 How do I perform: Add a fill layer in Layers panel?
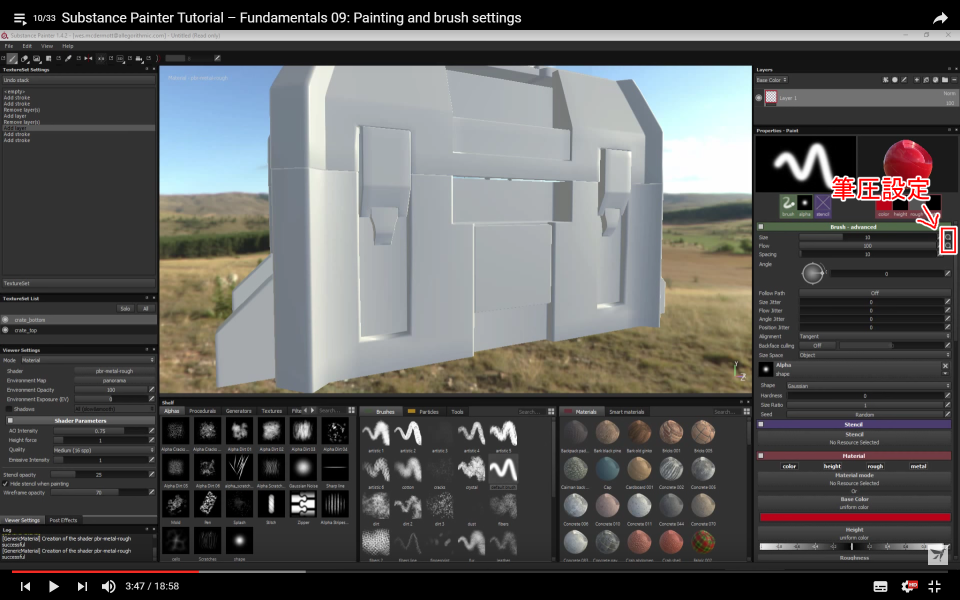[x=926, y=80]
